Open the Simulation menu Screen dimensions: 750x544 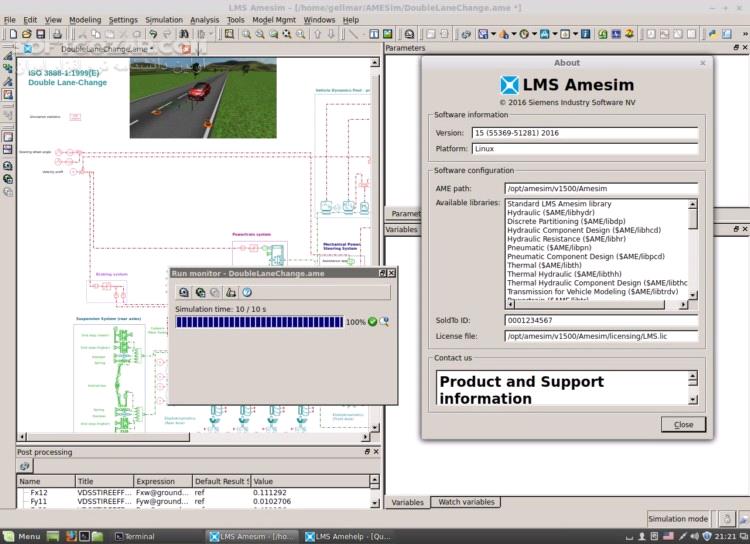[x=164, y=20]
